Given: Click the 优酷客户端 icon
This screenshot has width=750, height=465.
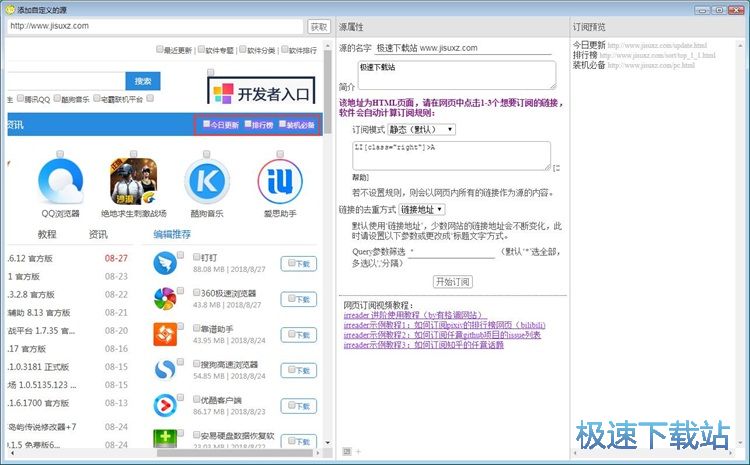Looking at the screenshot, I should click(166, 406).
